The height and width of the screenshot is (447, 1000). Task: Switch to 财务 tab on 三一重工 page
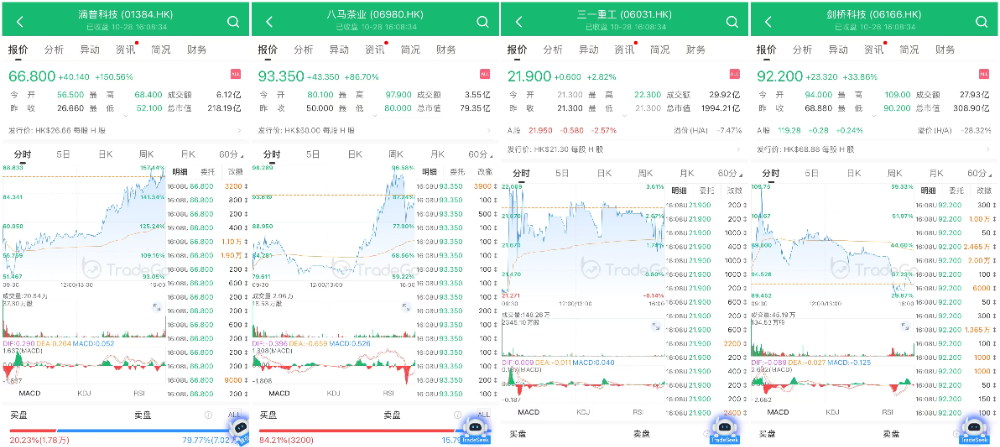pyautogui.click(x=696, y=50)
